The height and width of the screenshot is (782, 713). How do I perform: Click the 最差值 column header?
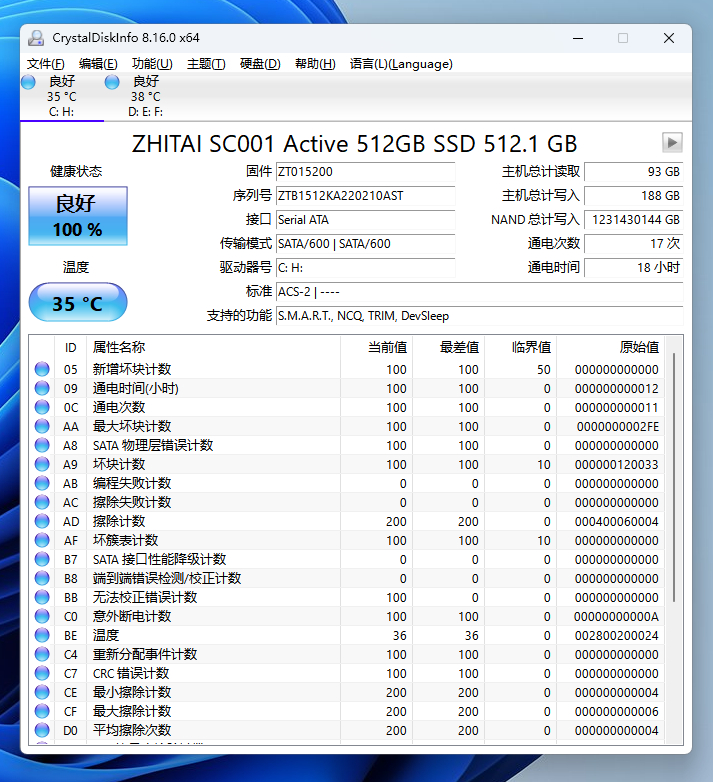(449, 347)
